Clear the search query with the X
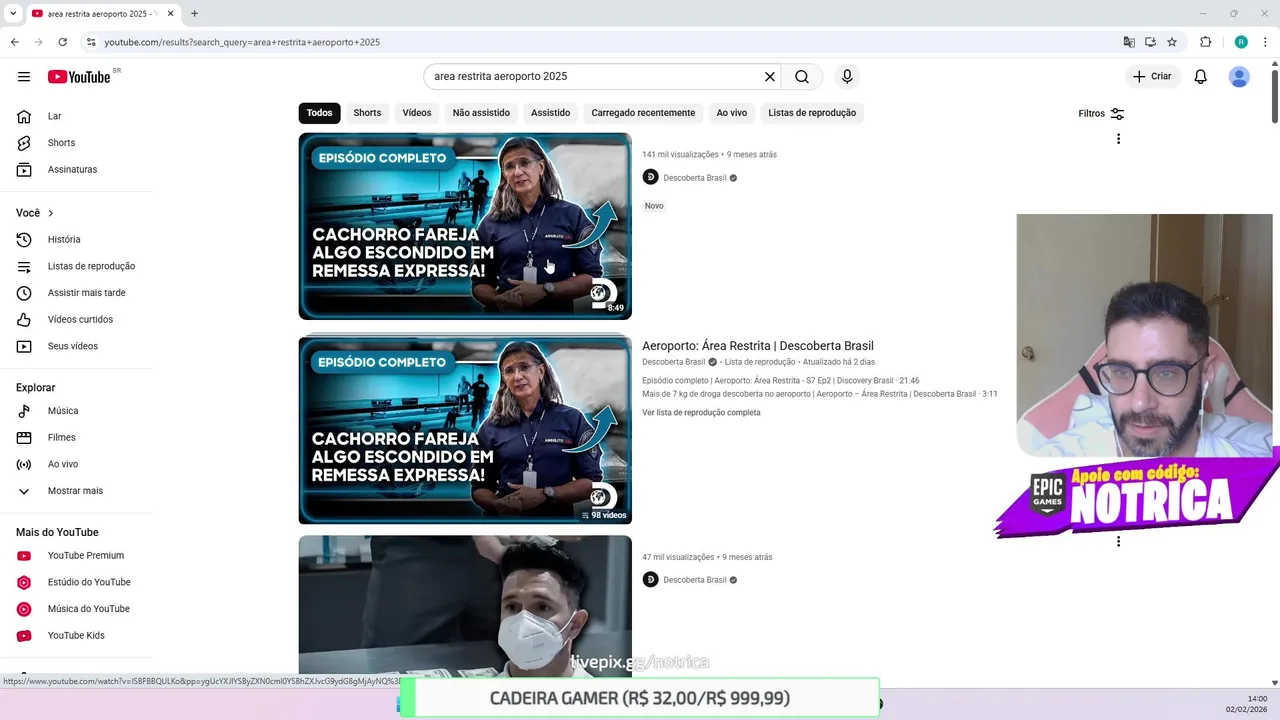The height and width of the screenshot is (720, 1280). pyautogui.click(x=770, y=77)
